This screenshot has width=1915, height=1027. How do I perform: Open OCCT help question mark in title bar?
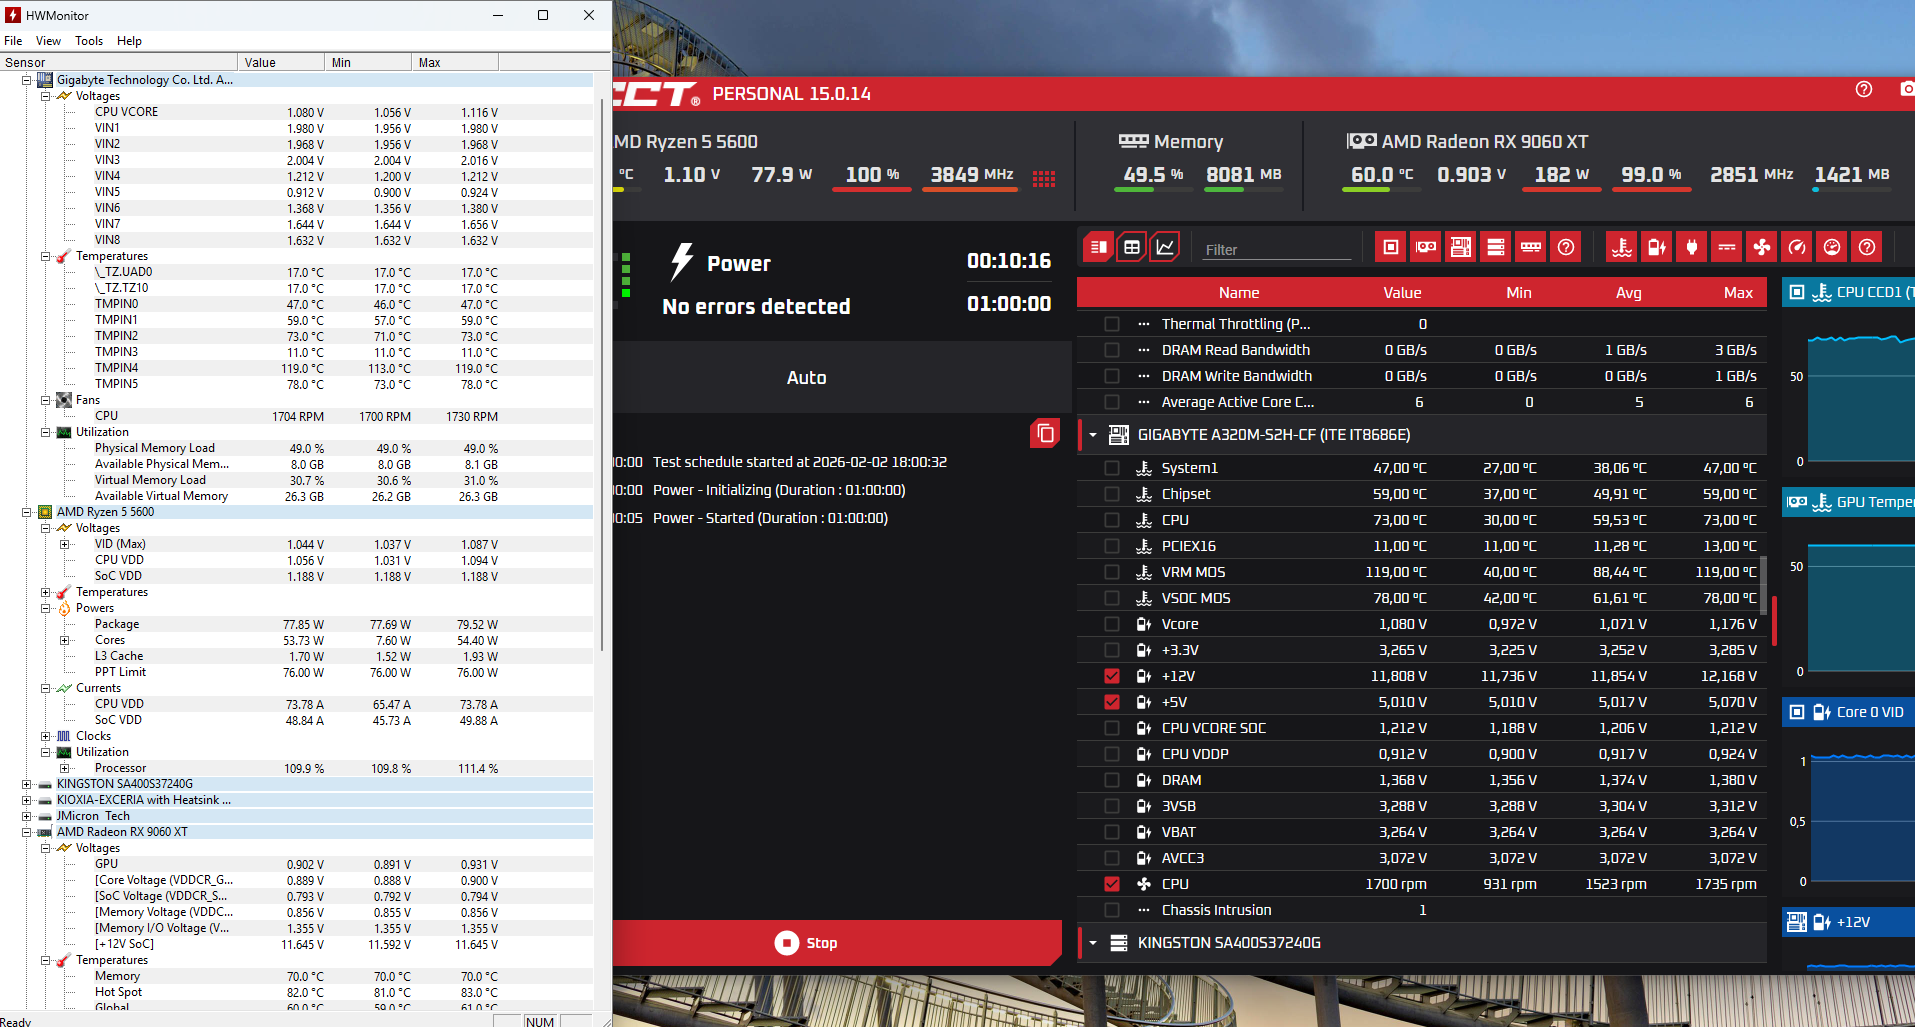[x=1864, y=89]
